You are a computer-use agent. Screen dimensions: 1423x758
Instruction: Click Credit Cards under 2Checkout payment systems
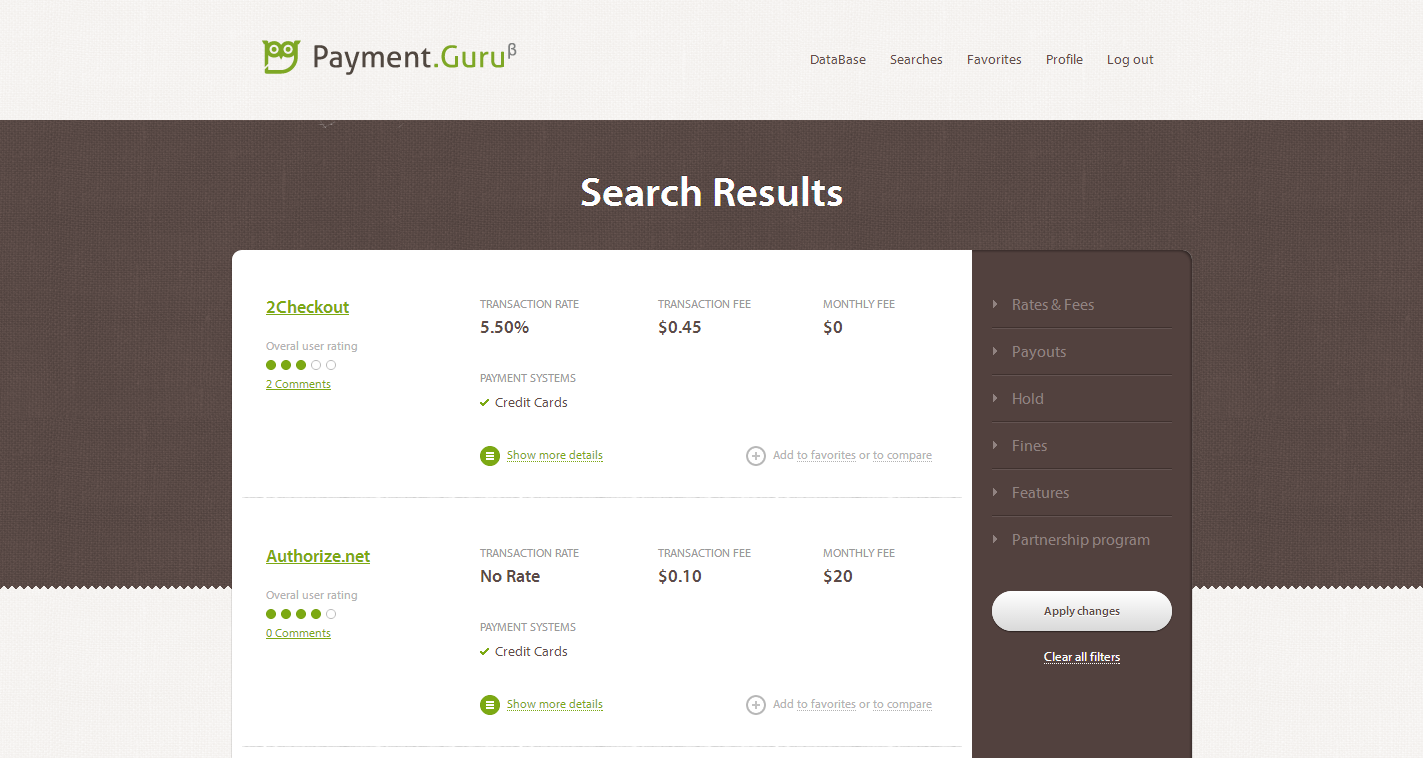click(531, 402)
